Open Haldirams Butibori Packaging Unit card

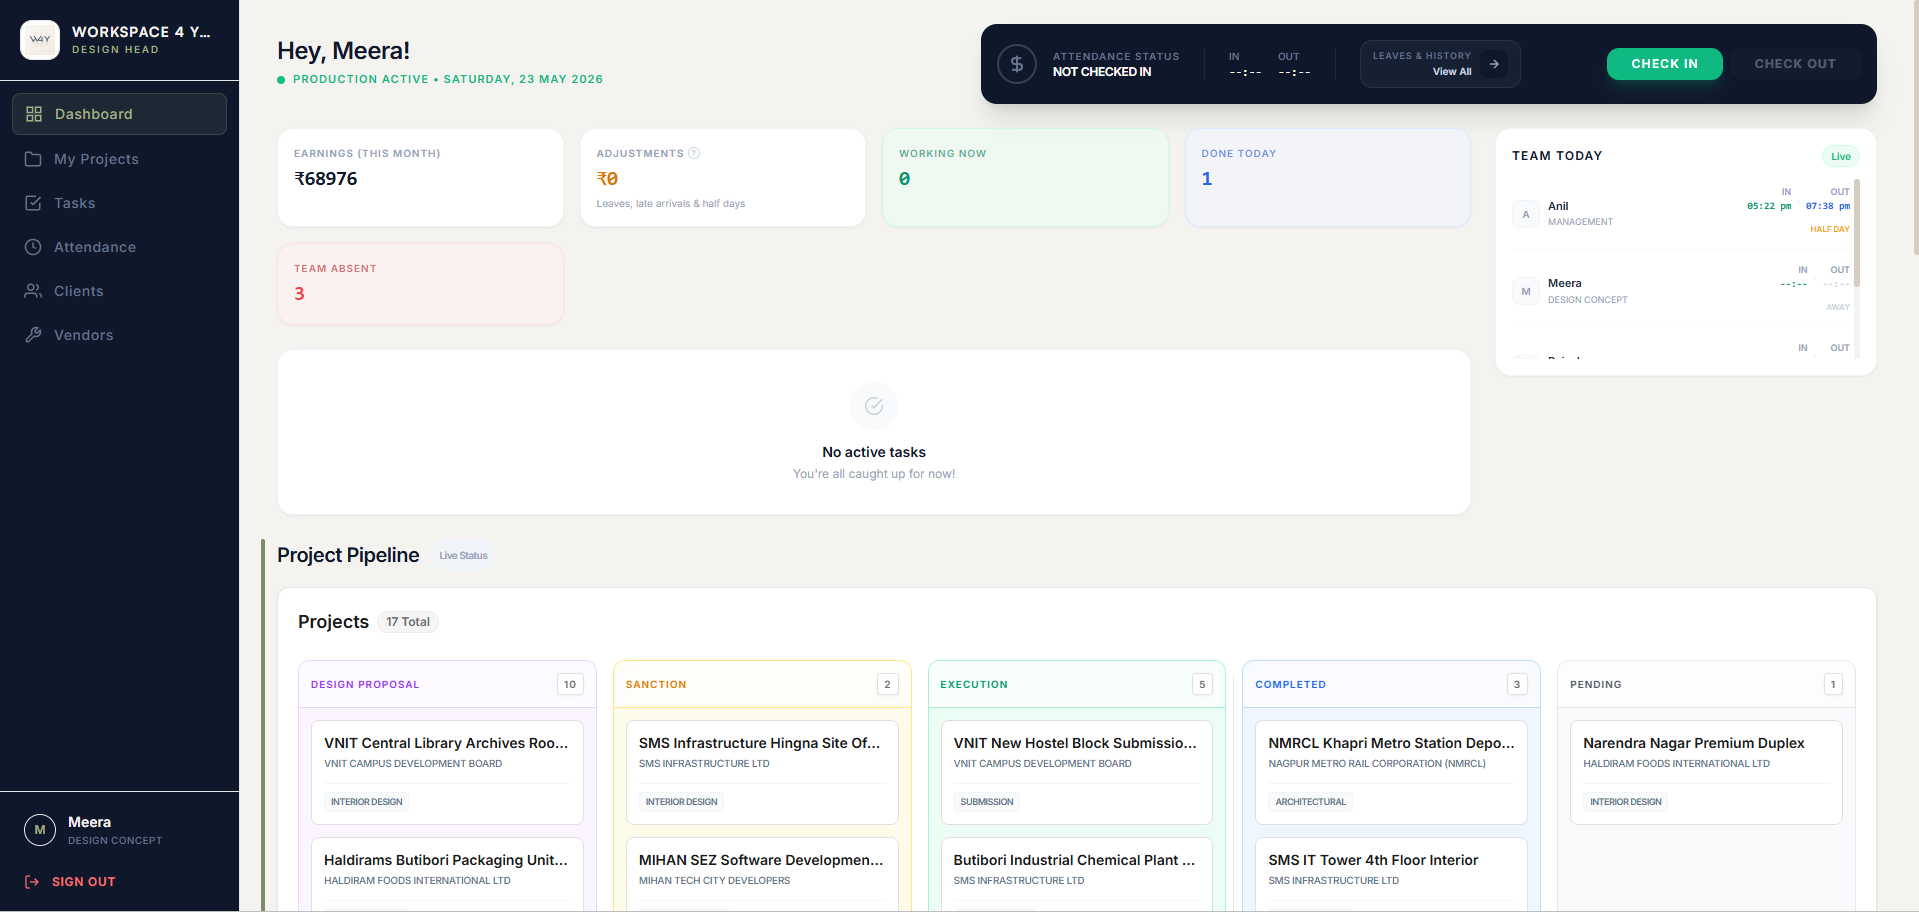(447, 874)
